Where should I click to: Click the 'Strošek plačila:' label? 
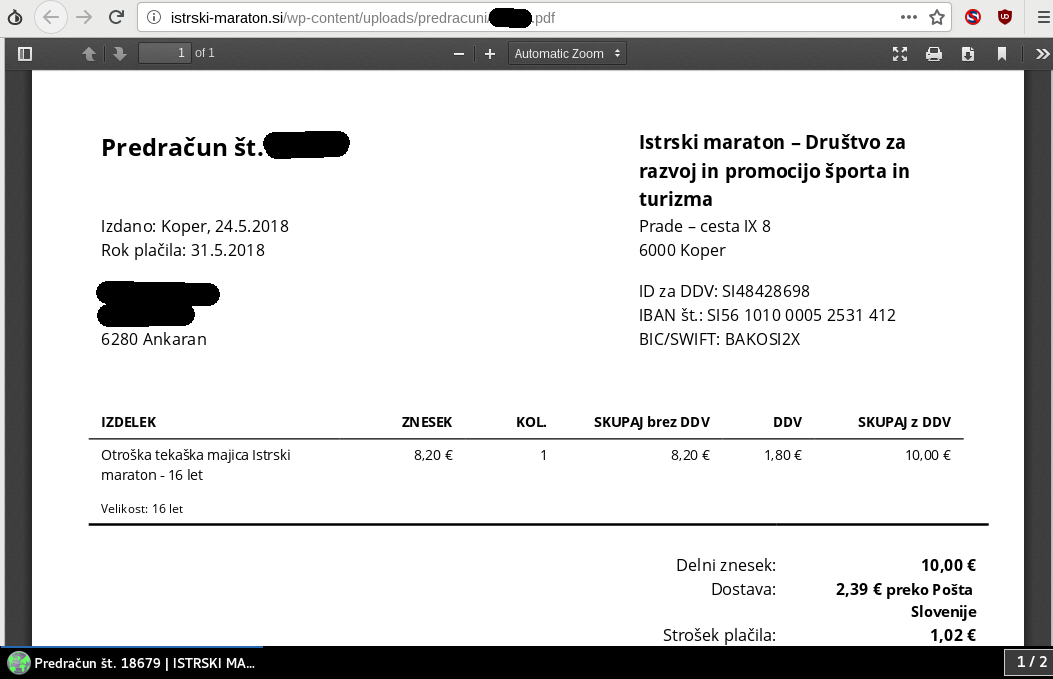[x=719, y=635]
